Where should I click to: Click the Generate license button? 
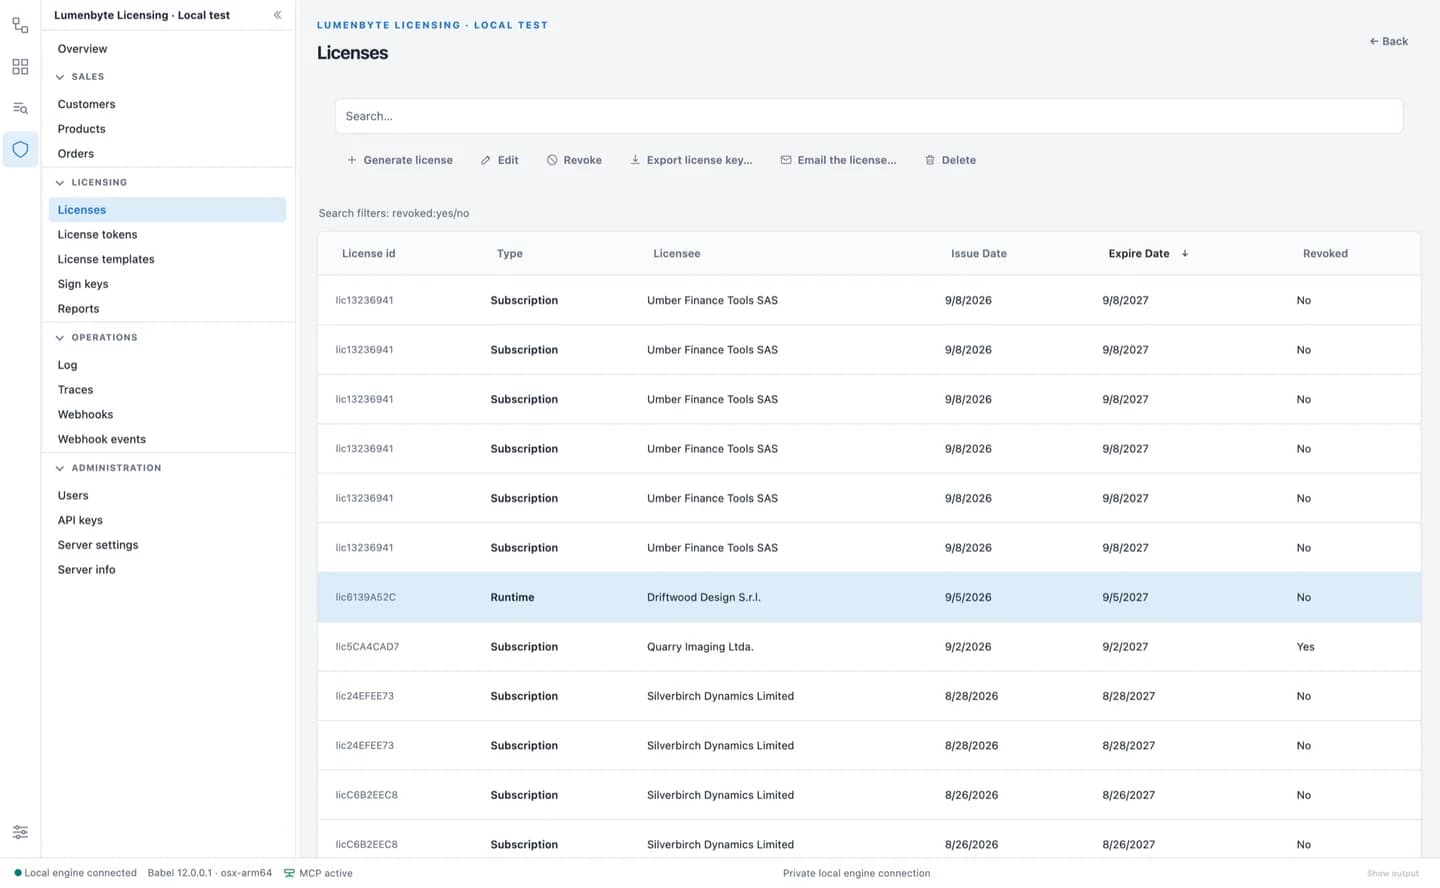400,160
